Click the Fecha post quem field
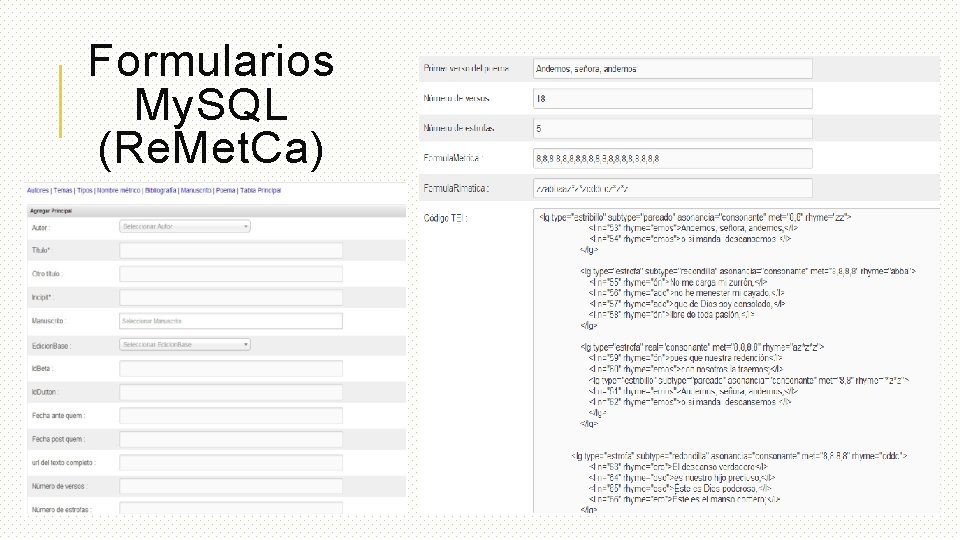960x540 pixels. pos(231,439)
